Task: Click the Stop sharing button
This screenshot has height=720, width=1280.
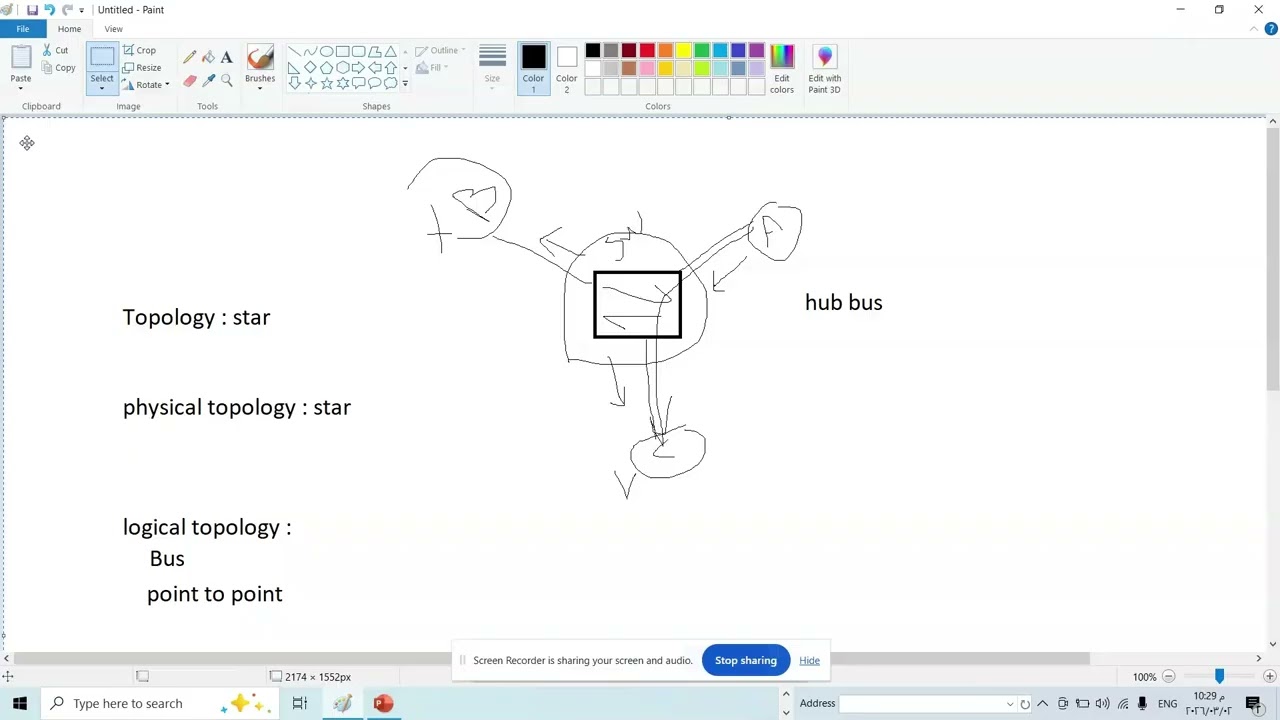Action: click(745, 660)
